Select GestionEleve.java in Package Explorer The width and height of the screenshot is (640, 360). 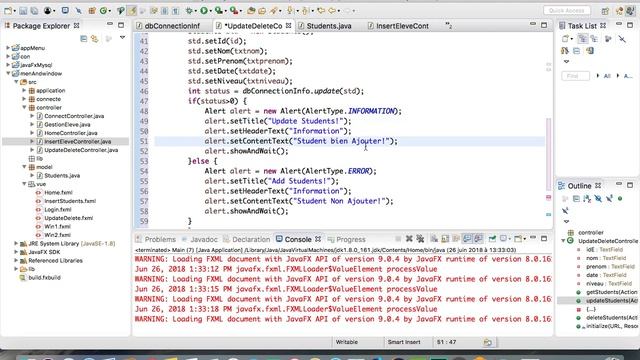(67, 124)
